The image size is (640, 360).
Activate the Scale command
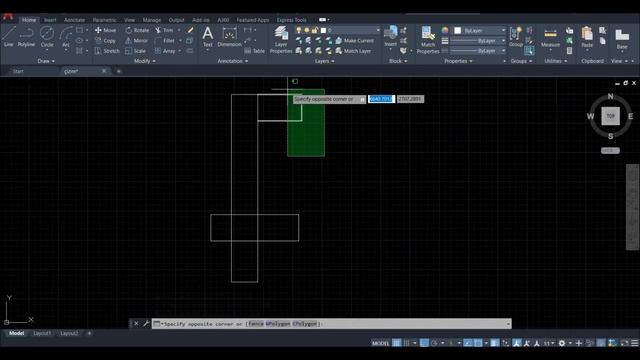[136, 51]
